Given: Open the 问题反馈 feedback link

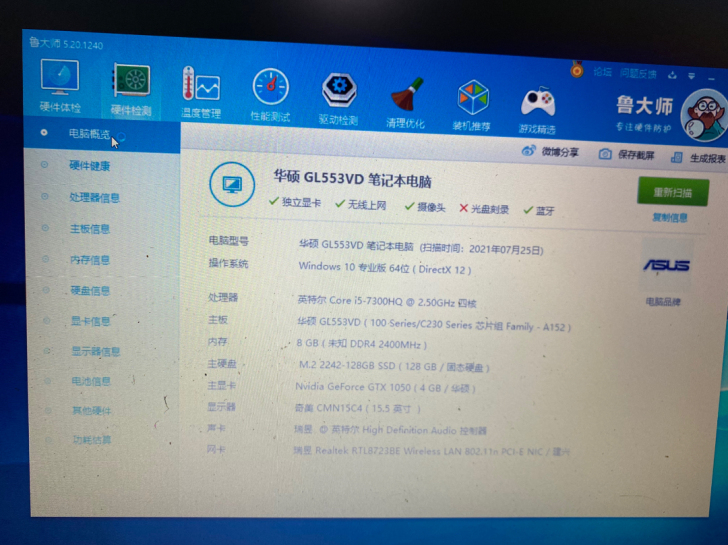Looking at the screenshot, I should [x=638, y=73].
